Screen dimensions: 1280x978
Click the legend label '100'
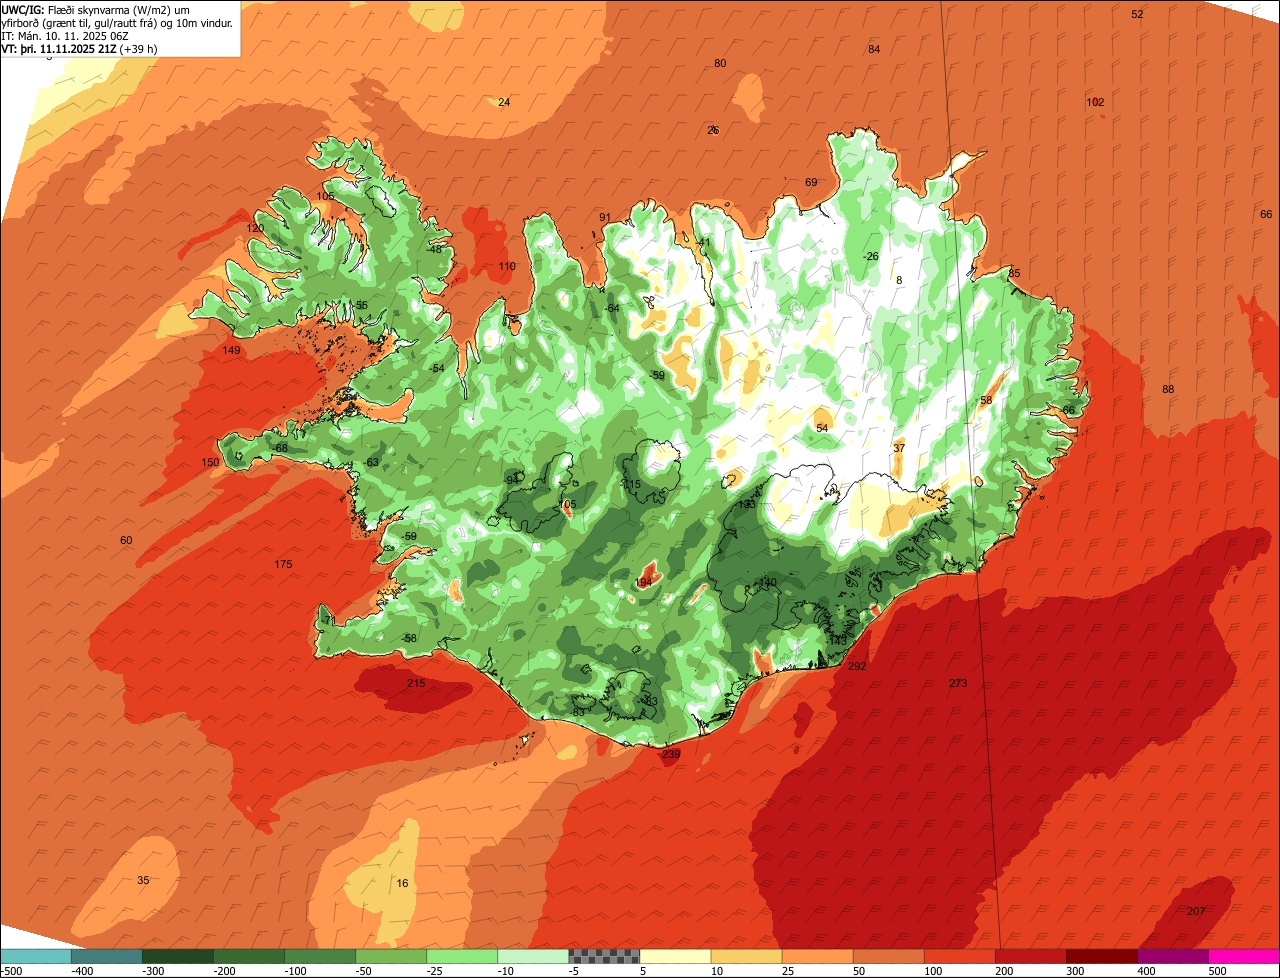(934, 970)
